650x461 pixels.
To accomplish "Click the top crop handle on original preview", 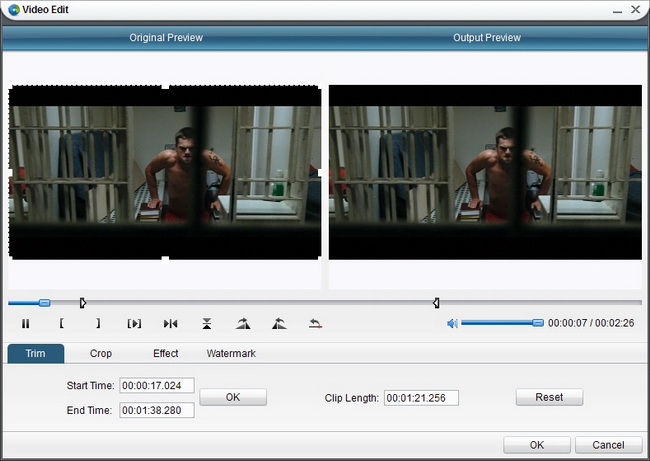I will coord(165,86).
